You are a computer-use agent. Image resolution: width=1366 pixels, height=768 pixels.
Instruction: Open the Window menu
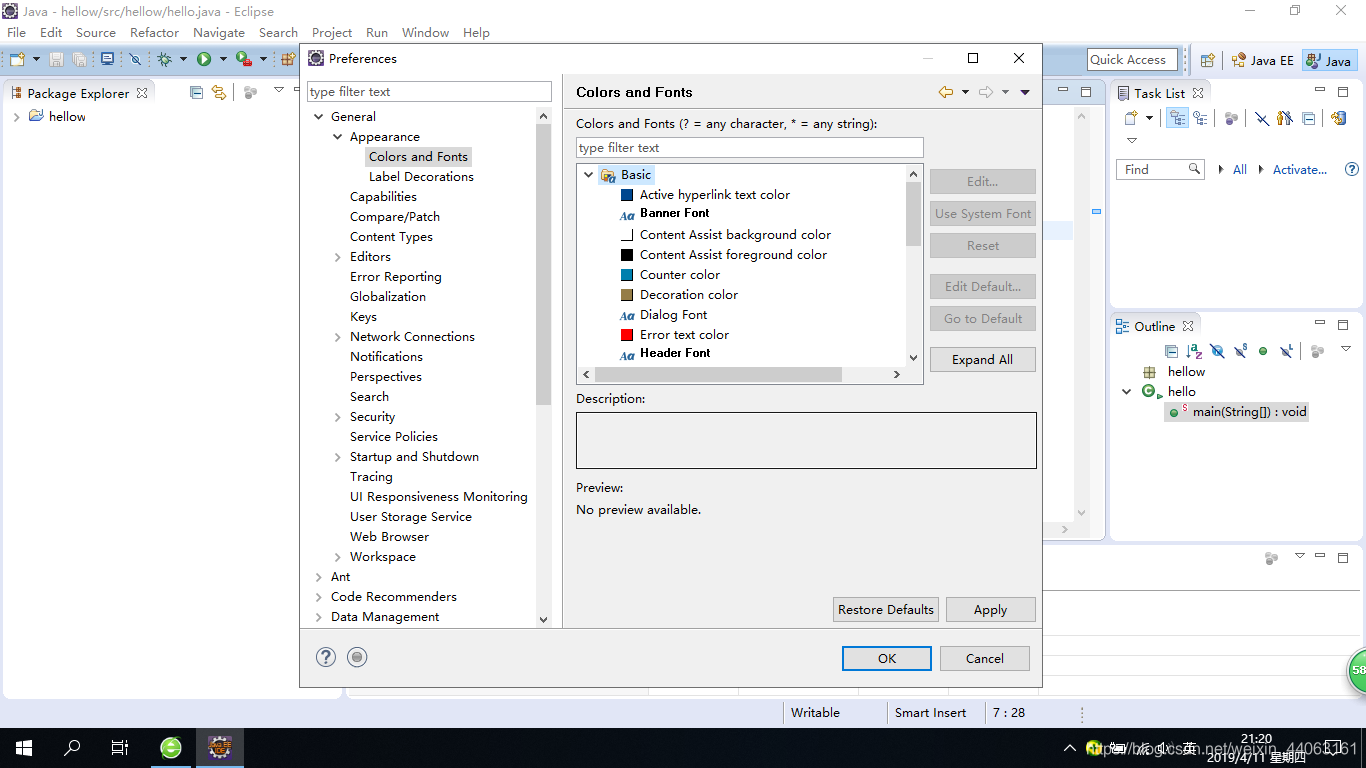click(x=425, y=32)
